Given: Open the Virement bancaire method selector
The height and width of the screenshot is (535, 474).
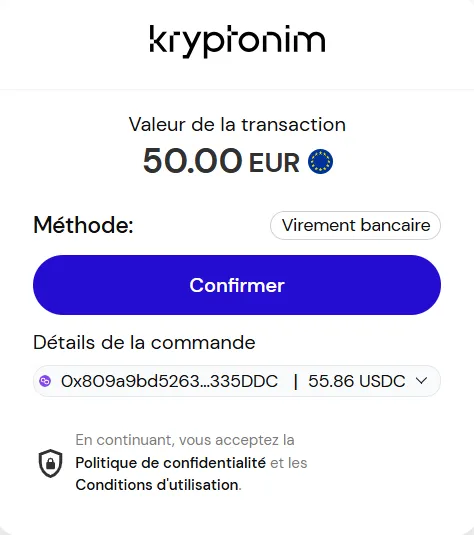Looking at the screenshot, I should tap(355, 226).
